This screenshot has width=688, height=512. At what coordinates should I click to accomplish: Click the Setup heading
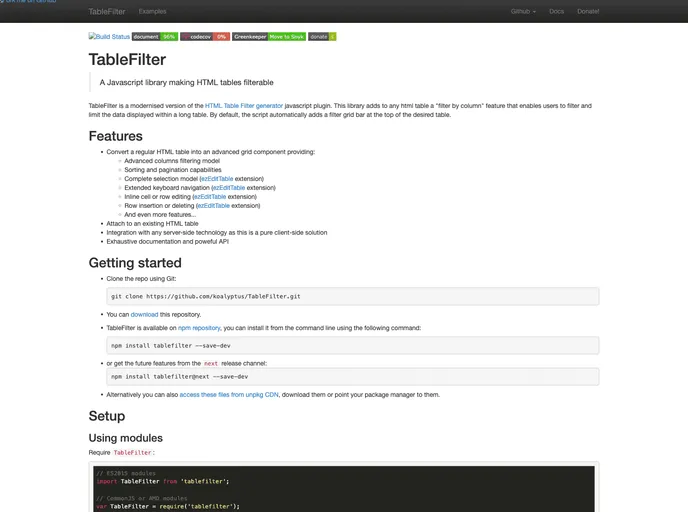coord(107,416)
